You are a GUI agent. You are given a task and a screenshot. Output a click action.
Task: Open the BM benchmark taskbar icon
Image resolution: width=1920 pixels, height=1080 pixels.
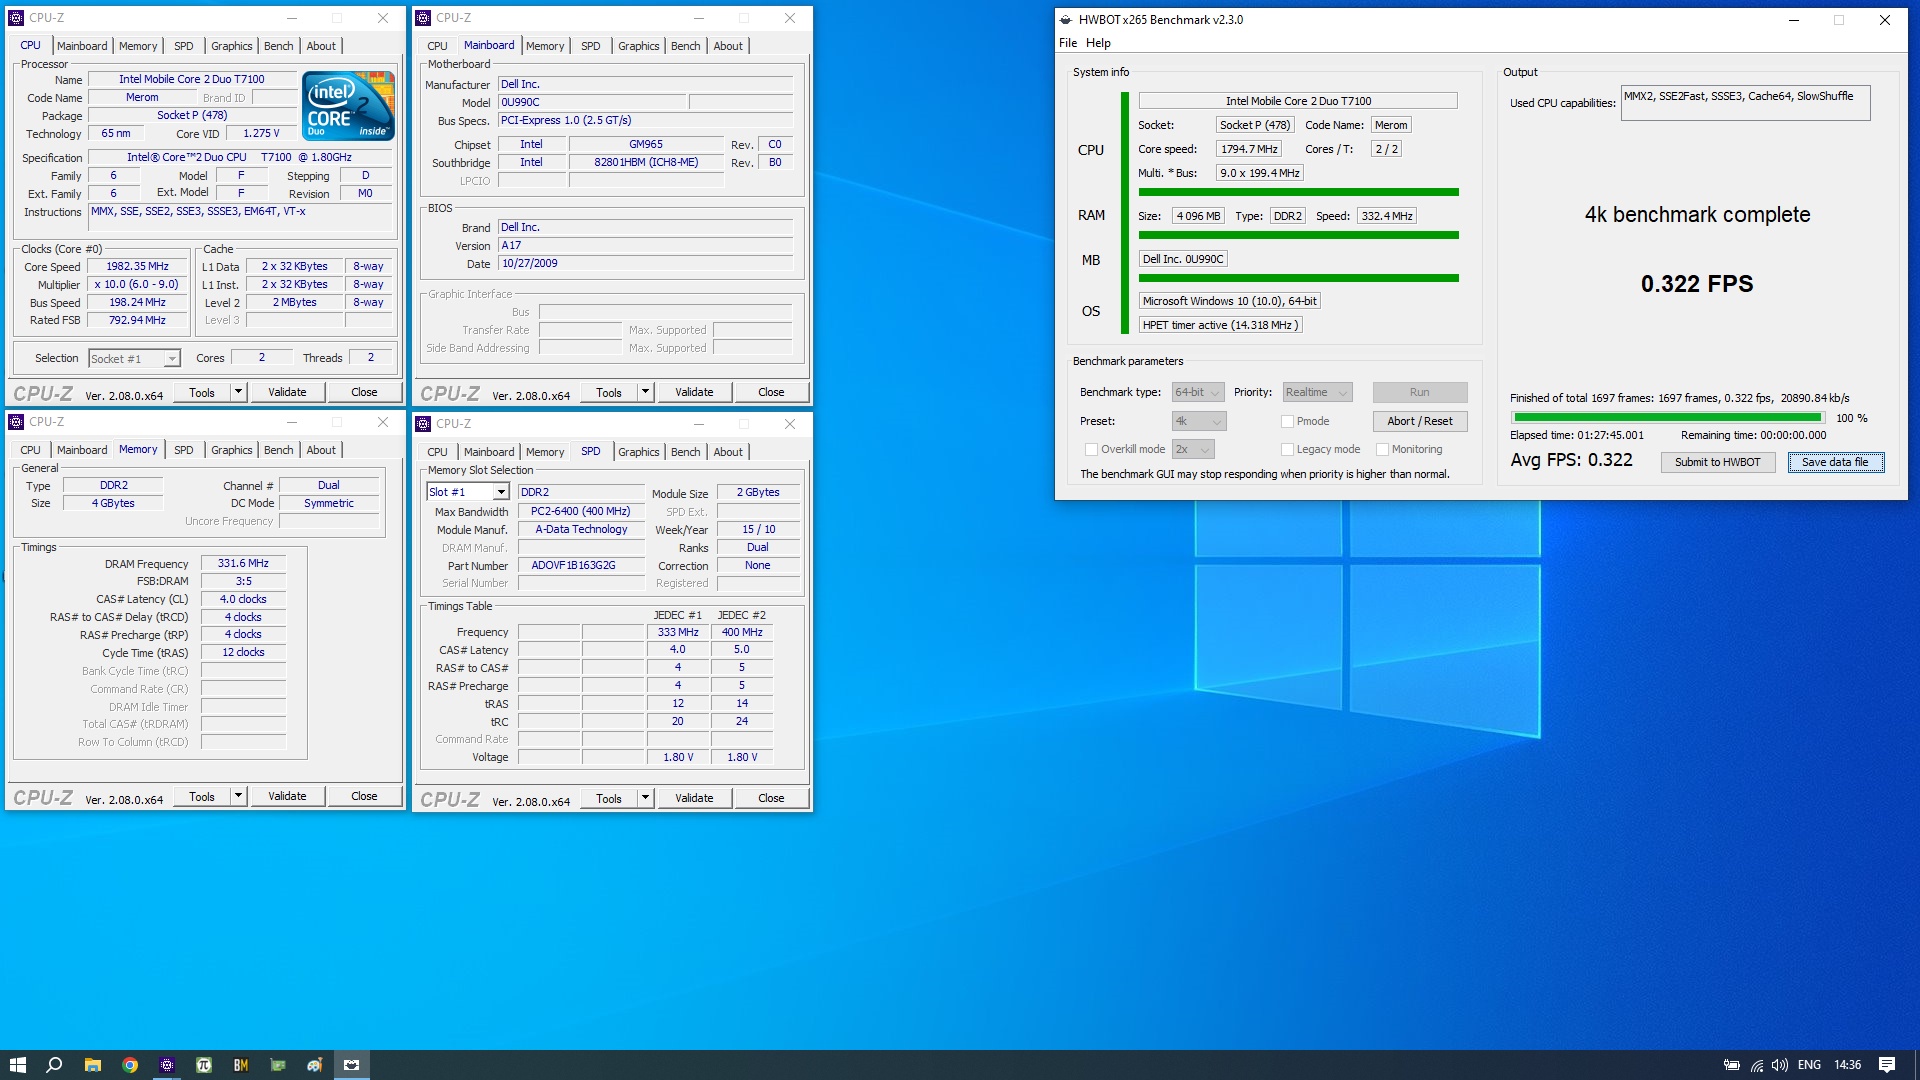pos(241,1065)
